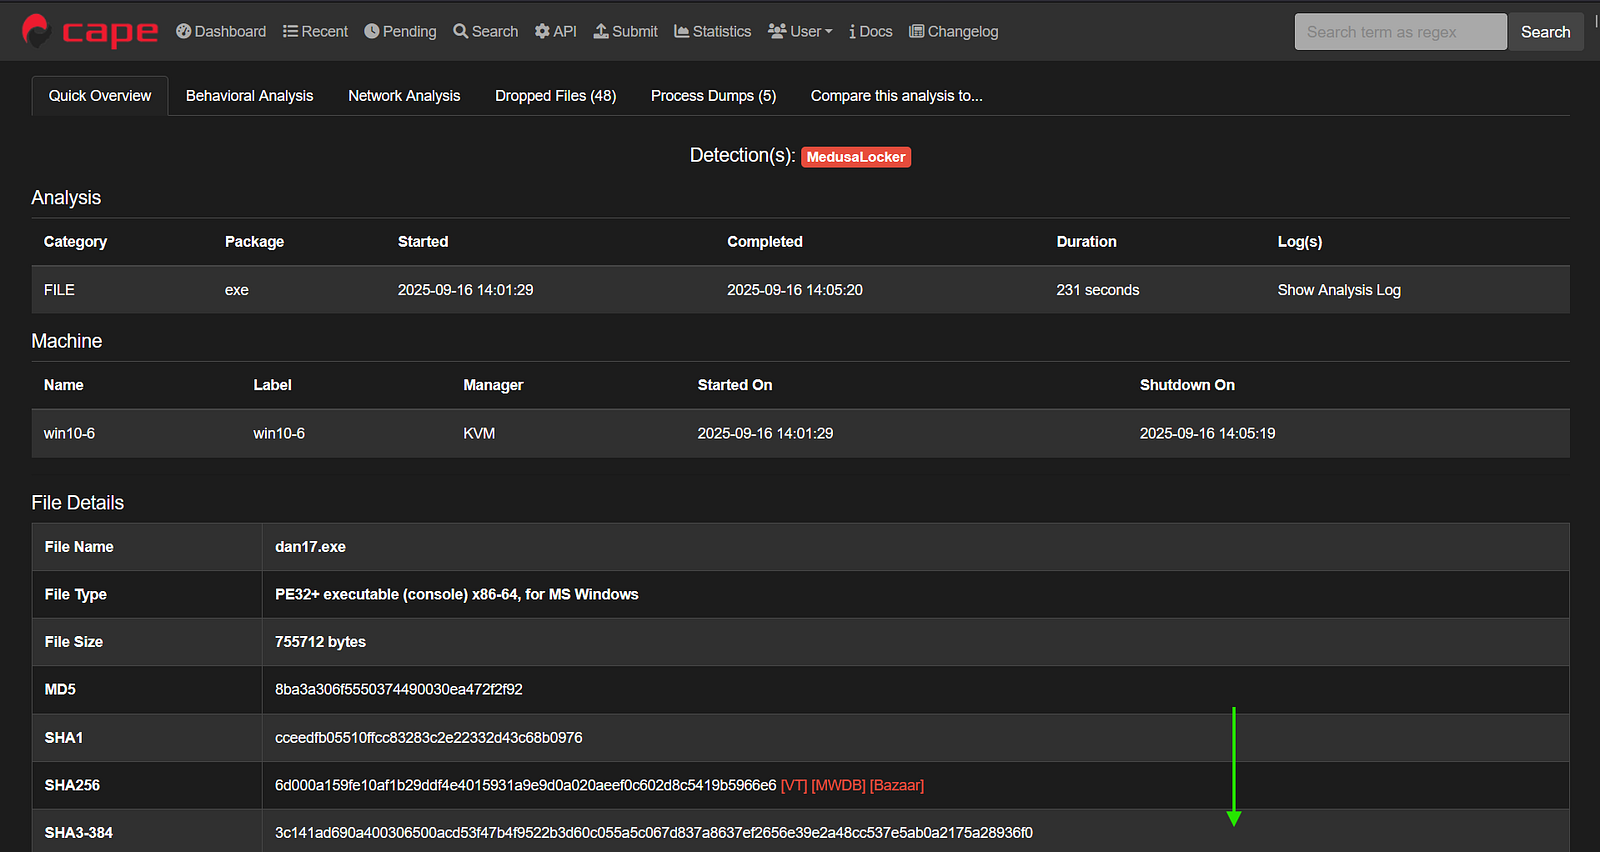Click the CAPE logo in the navbar
Image resolution: width=1600 pixels, height=852 pixels.
pyautogui.click(x=89, y=32)
